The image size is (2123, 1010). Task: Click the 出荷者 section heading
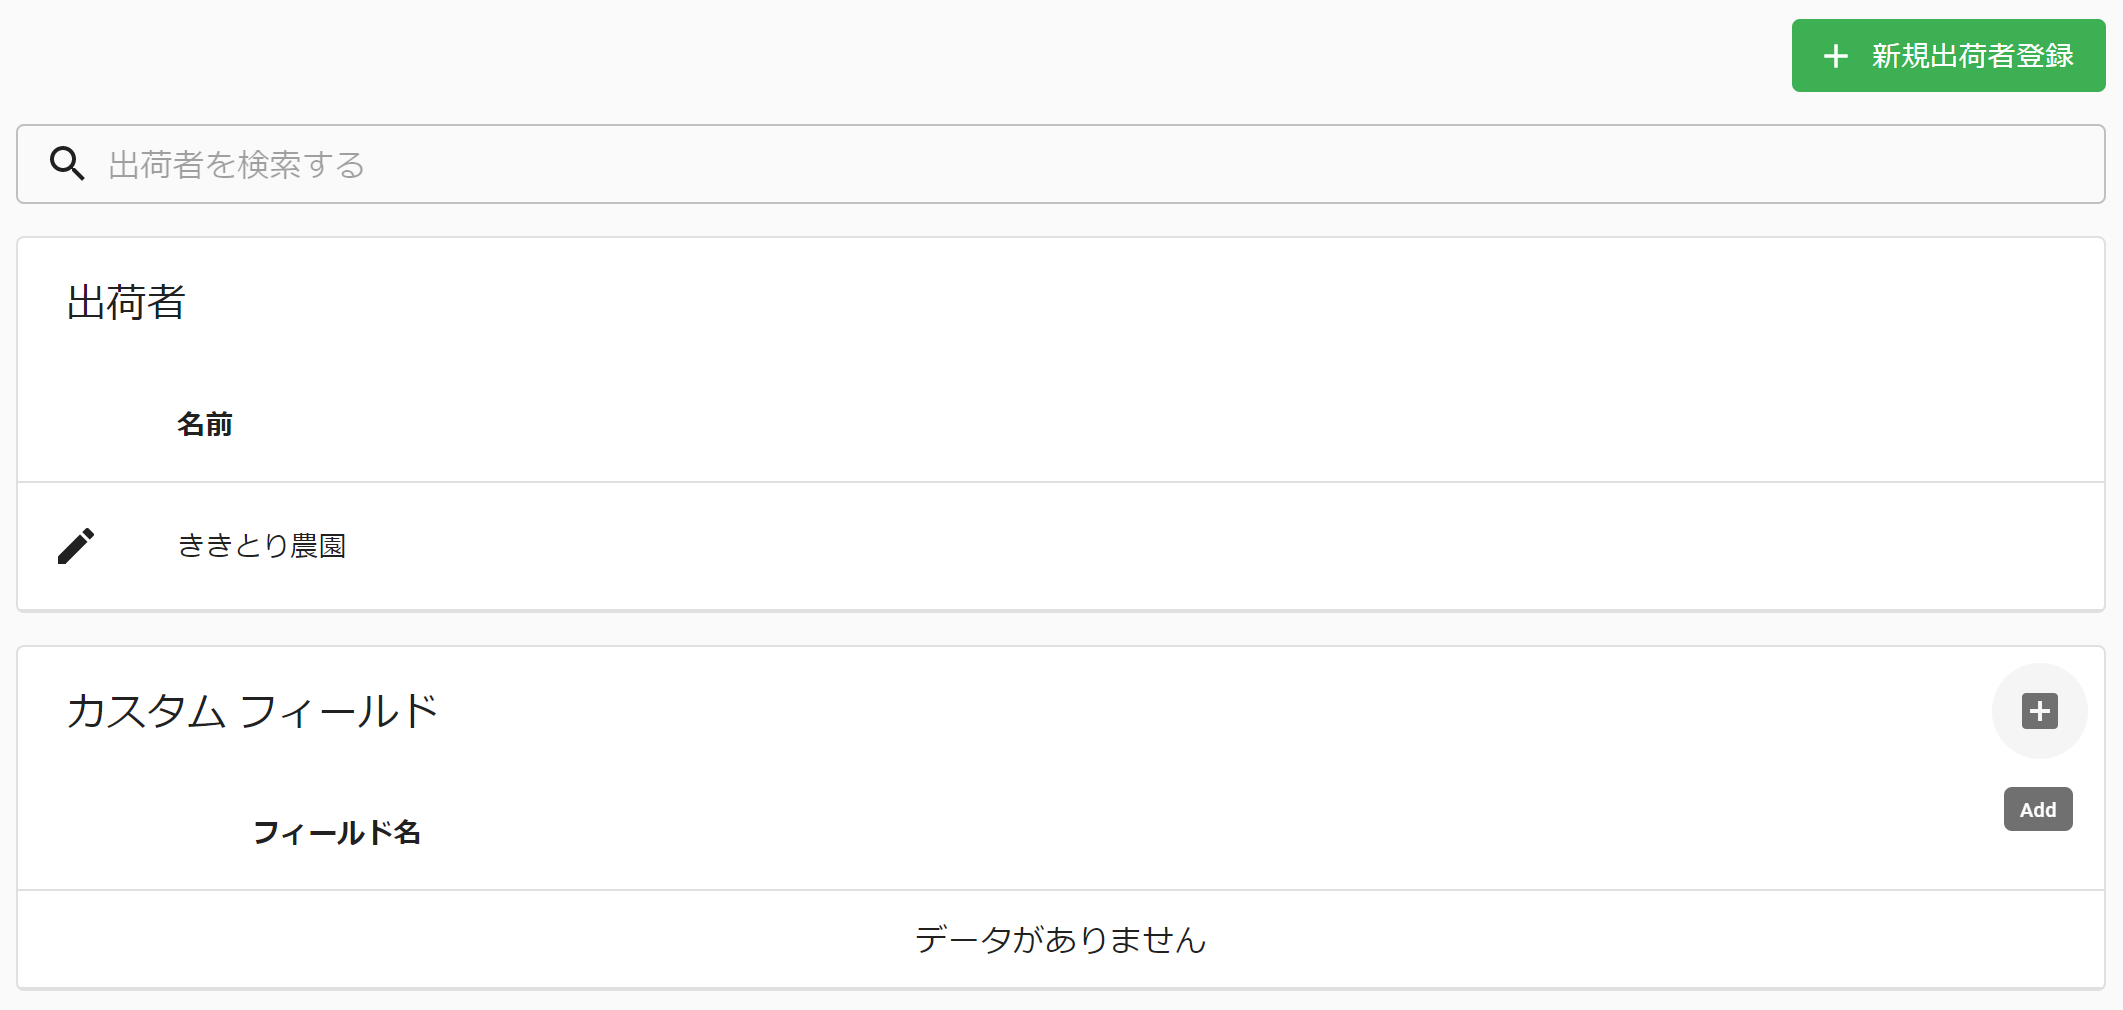(126, 302)
